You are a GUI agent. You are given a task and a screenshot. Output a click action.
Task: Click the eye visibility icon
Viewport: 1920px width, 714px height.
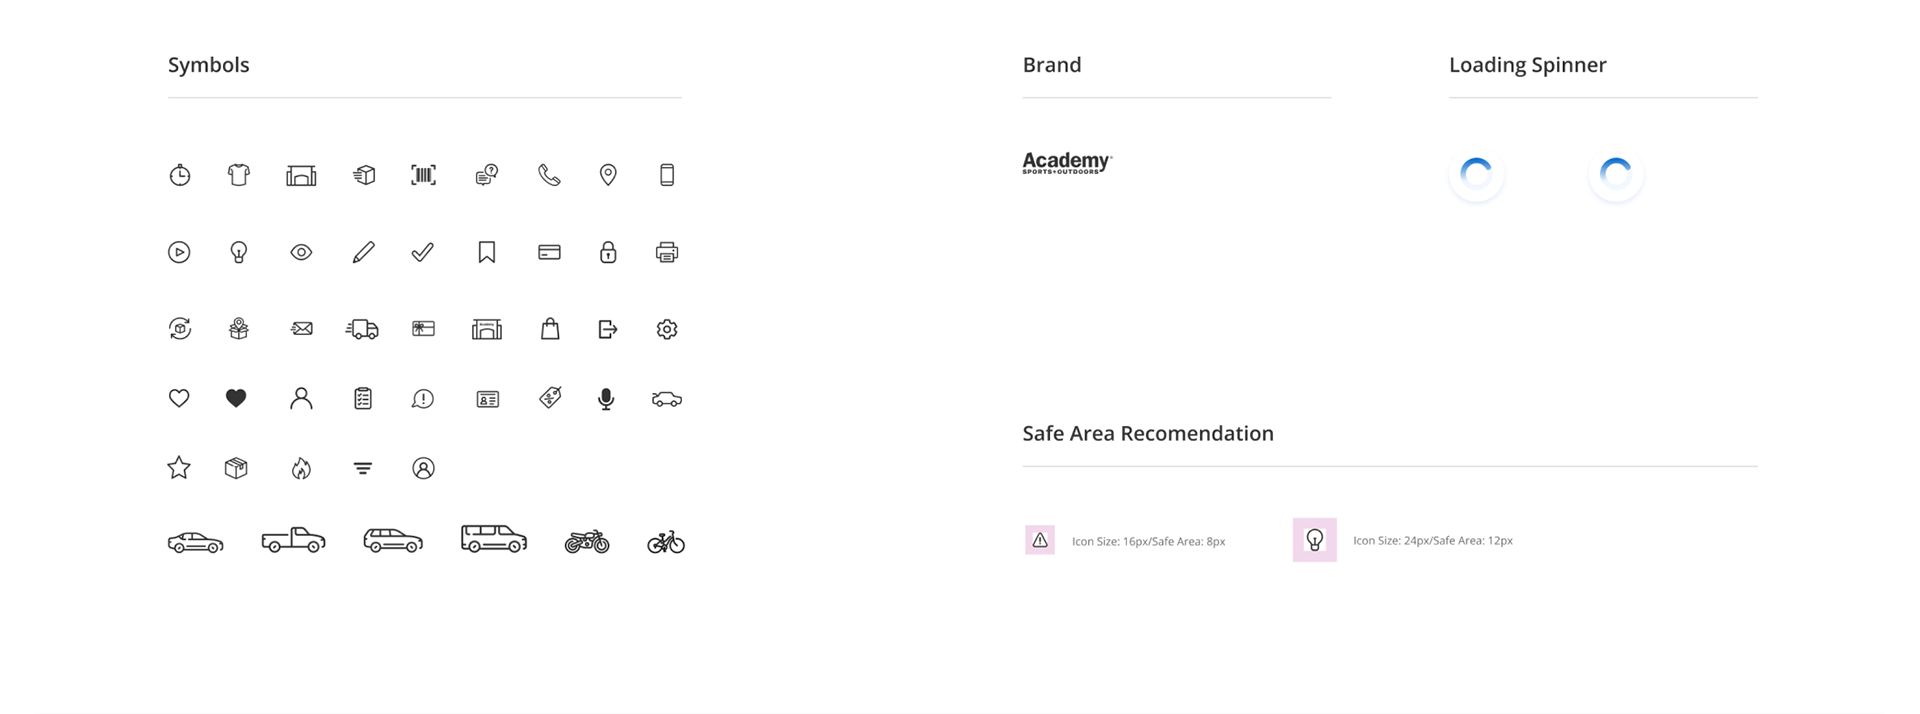(301, 252)
